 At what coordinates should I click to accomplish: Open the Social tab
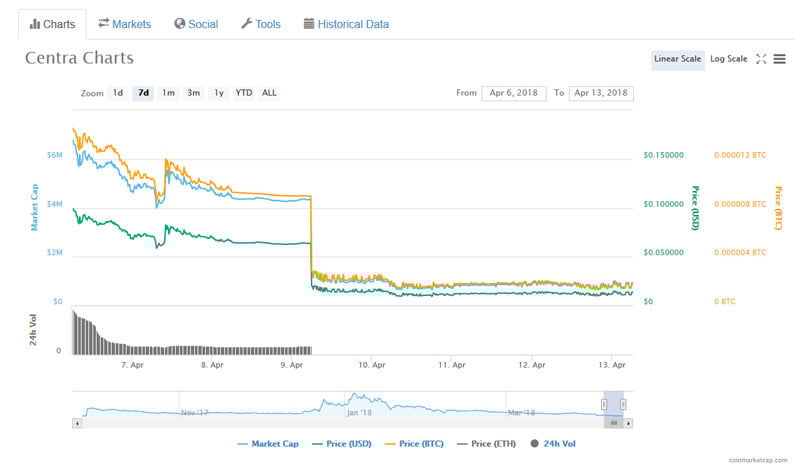[x=196, y=24]
